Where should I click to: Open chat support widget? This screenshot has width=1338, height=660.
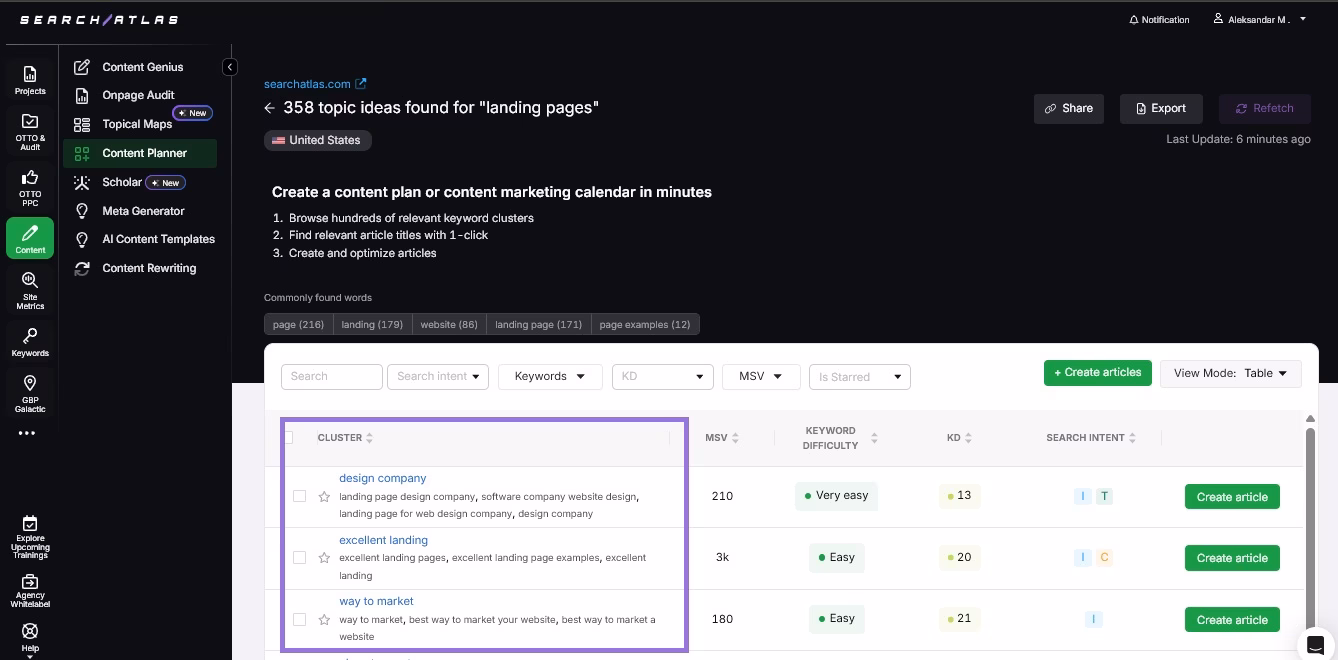1316,643
